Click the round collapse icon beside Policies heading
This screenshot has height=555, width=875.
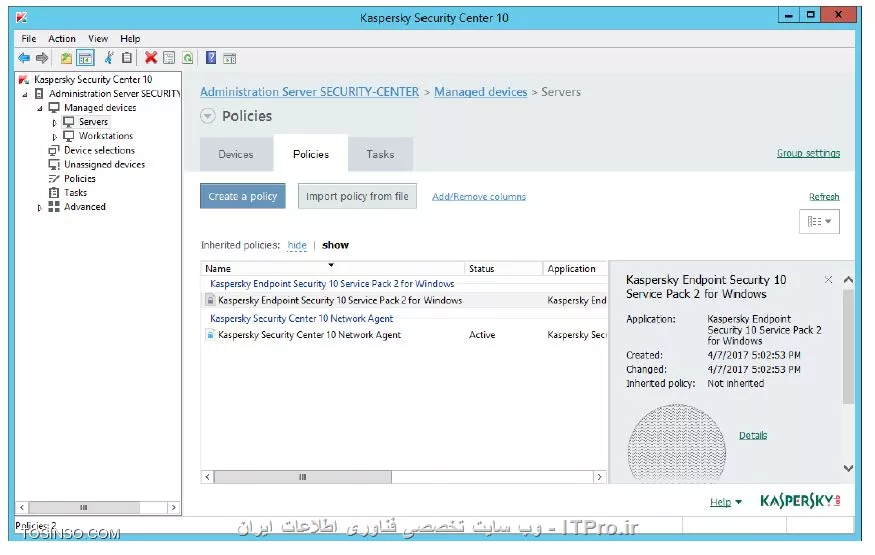click(208, 116)
